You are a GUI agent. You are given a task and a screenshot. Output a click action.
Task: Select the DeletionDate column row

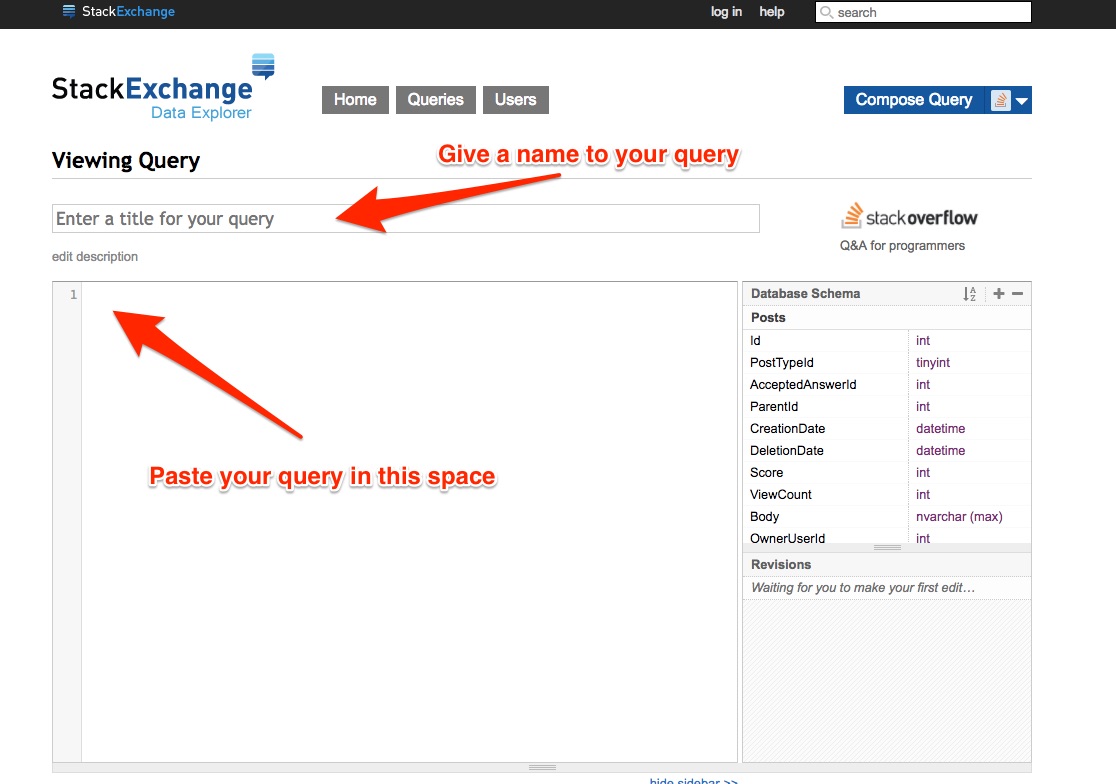(887, 451)
